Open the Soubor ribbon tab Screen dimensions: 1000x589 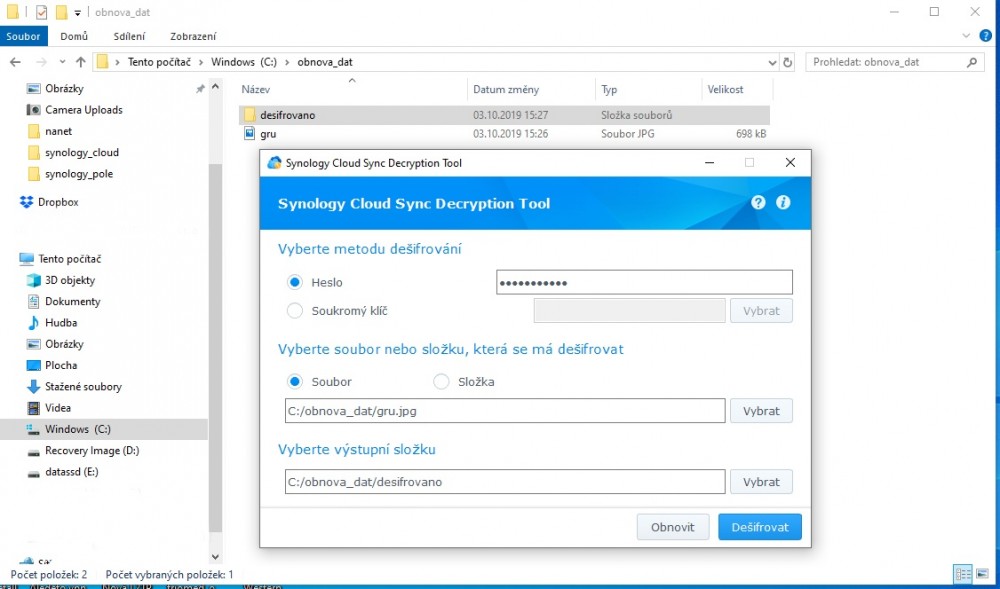point(23,36)
